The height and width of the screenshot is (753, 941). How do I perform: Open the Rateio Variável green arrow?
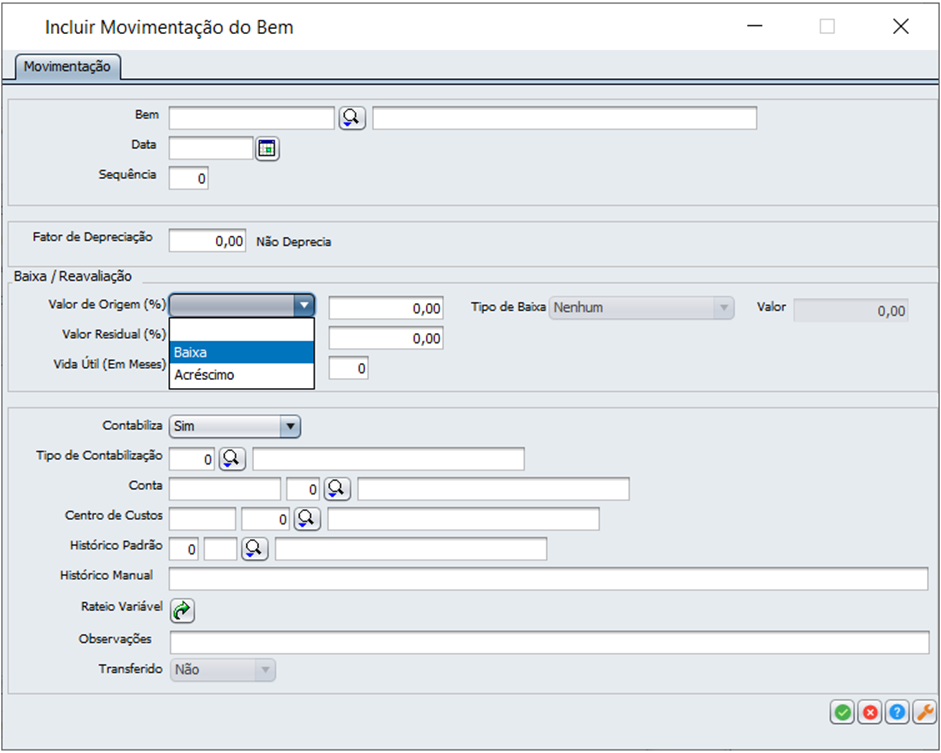click(x=182, y=611)
